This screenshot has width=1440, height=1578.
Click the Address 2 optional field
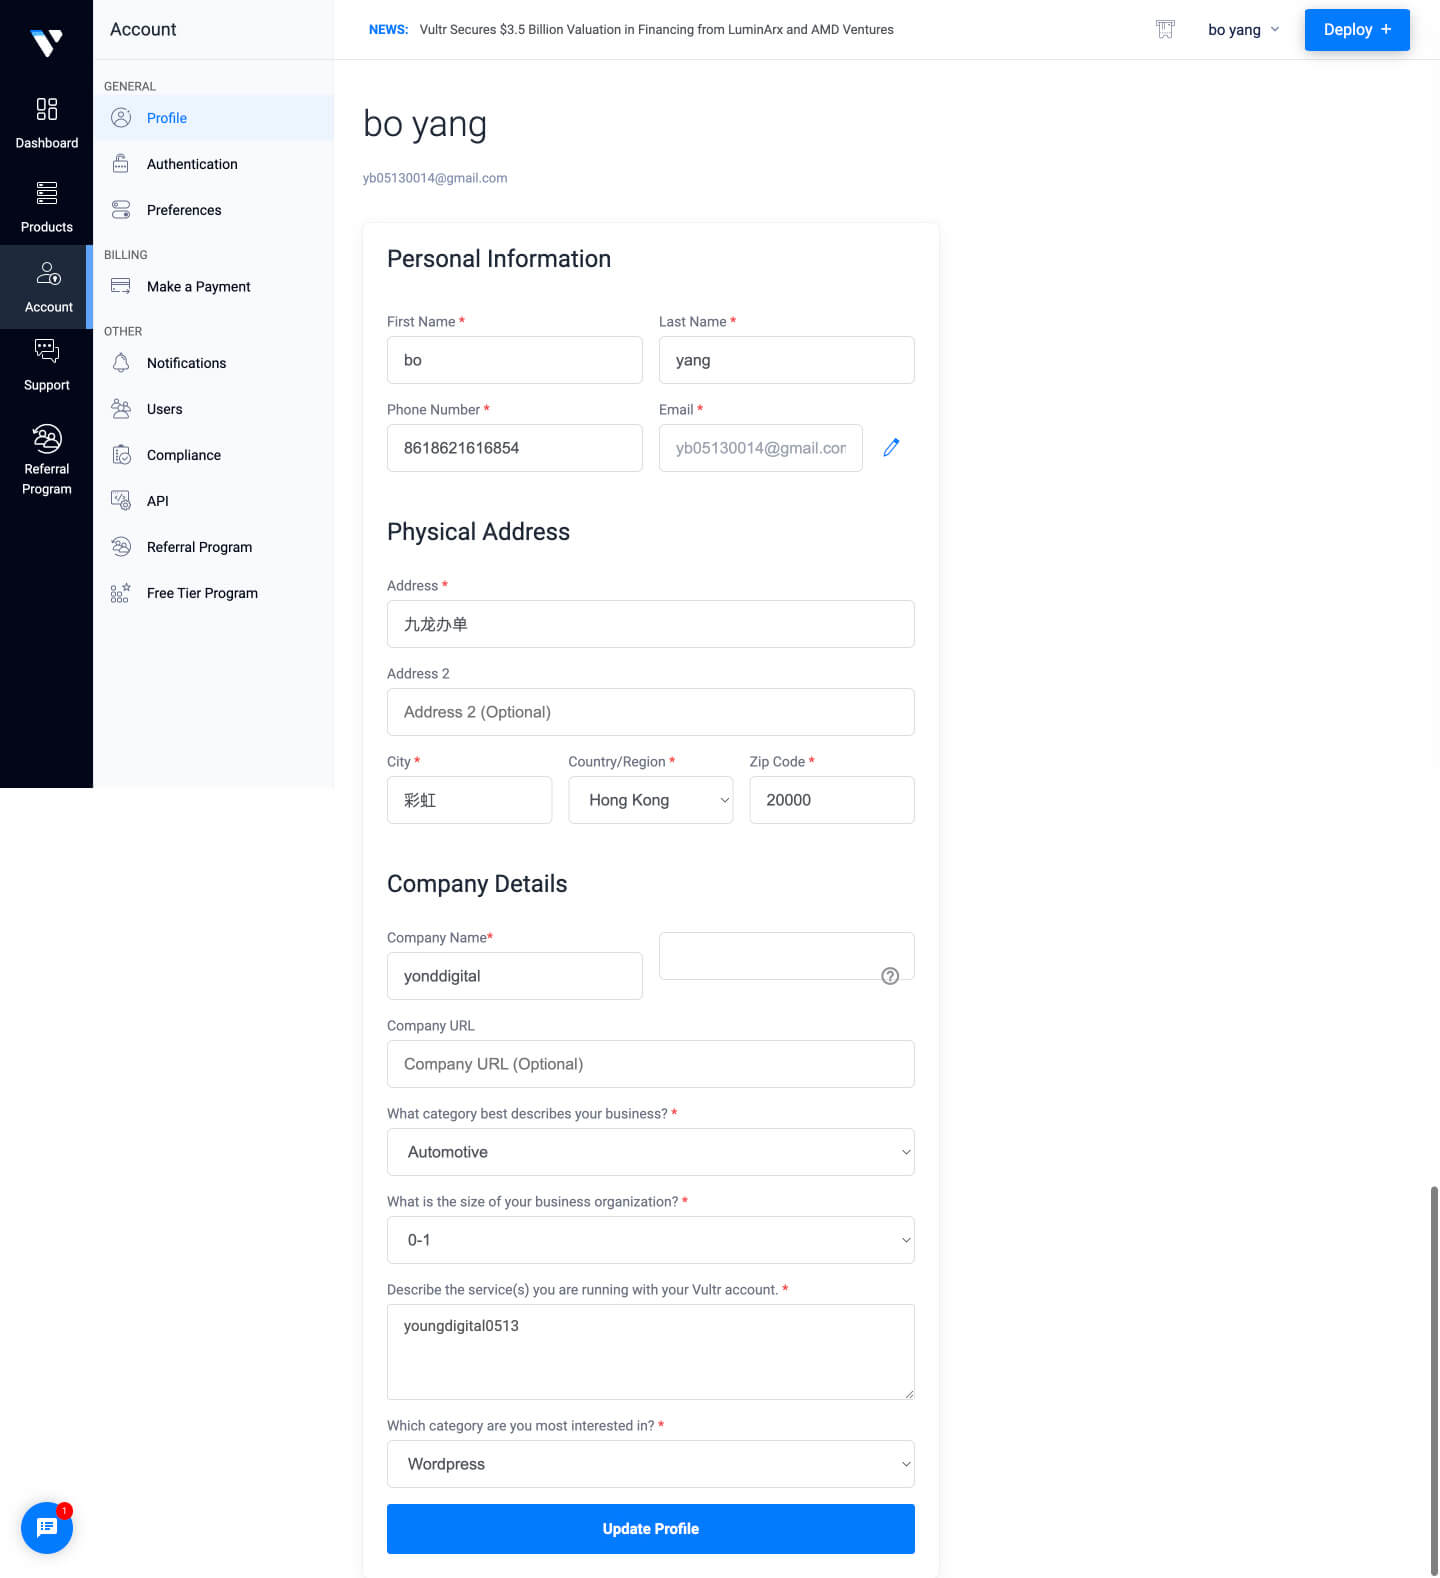tap(650, 712)
